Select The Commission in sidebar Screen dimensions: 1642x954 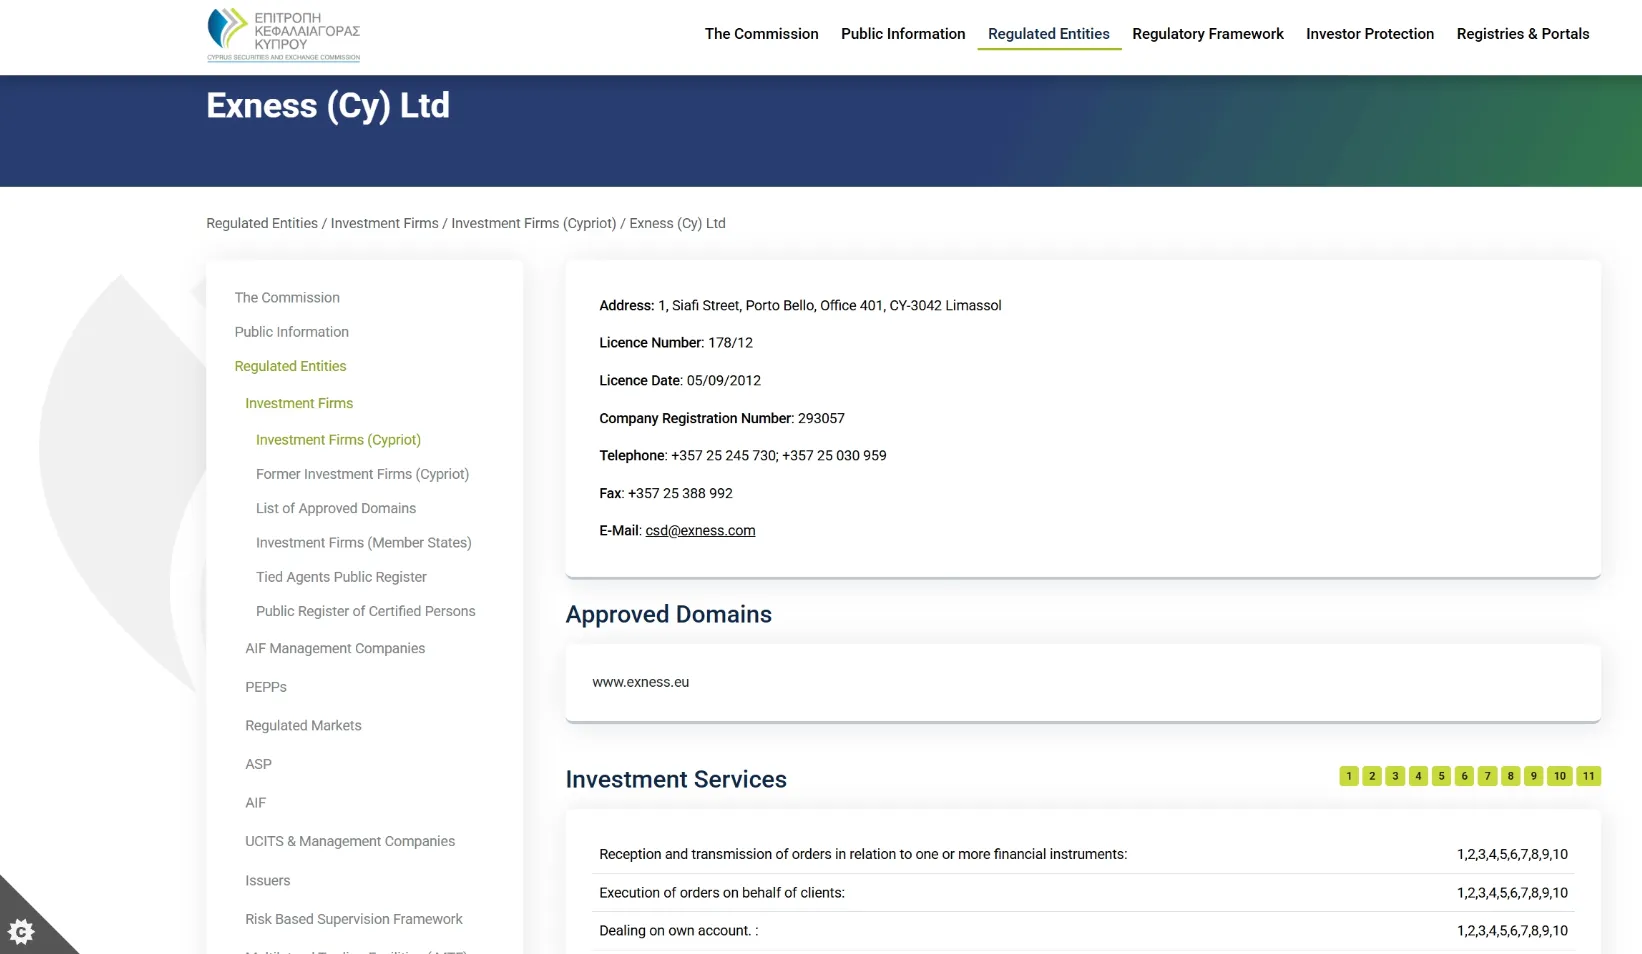coord(287,298)
